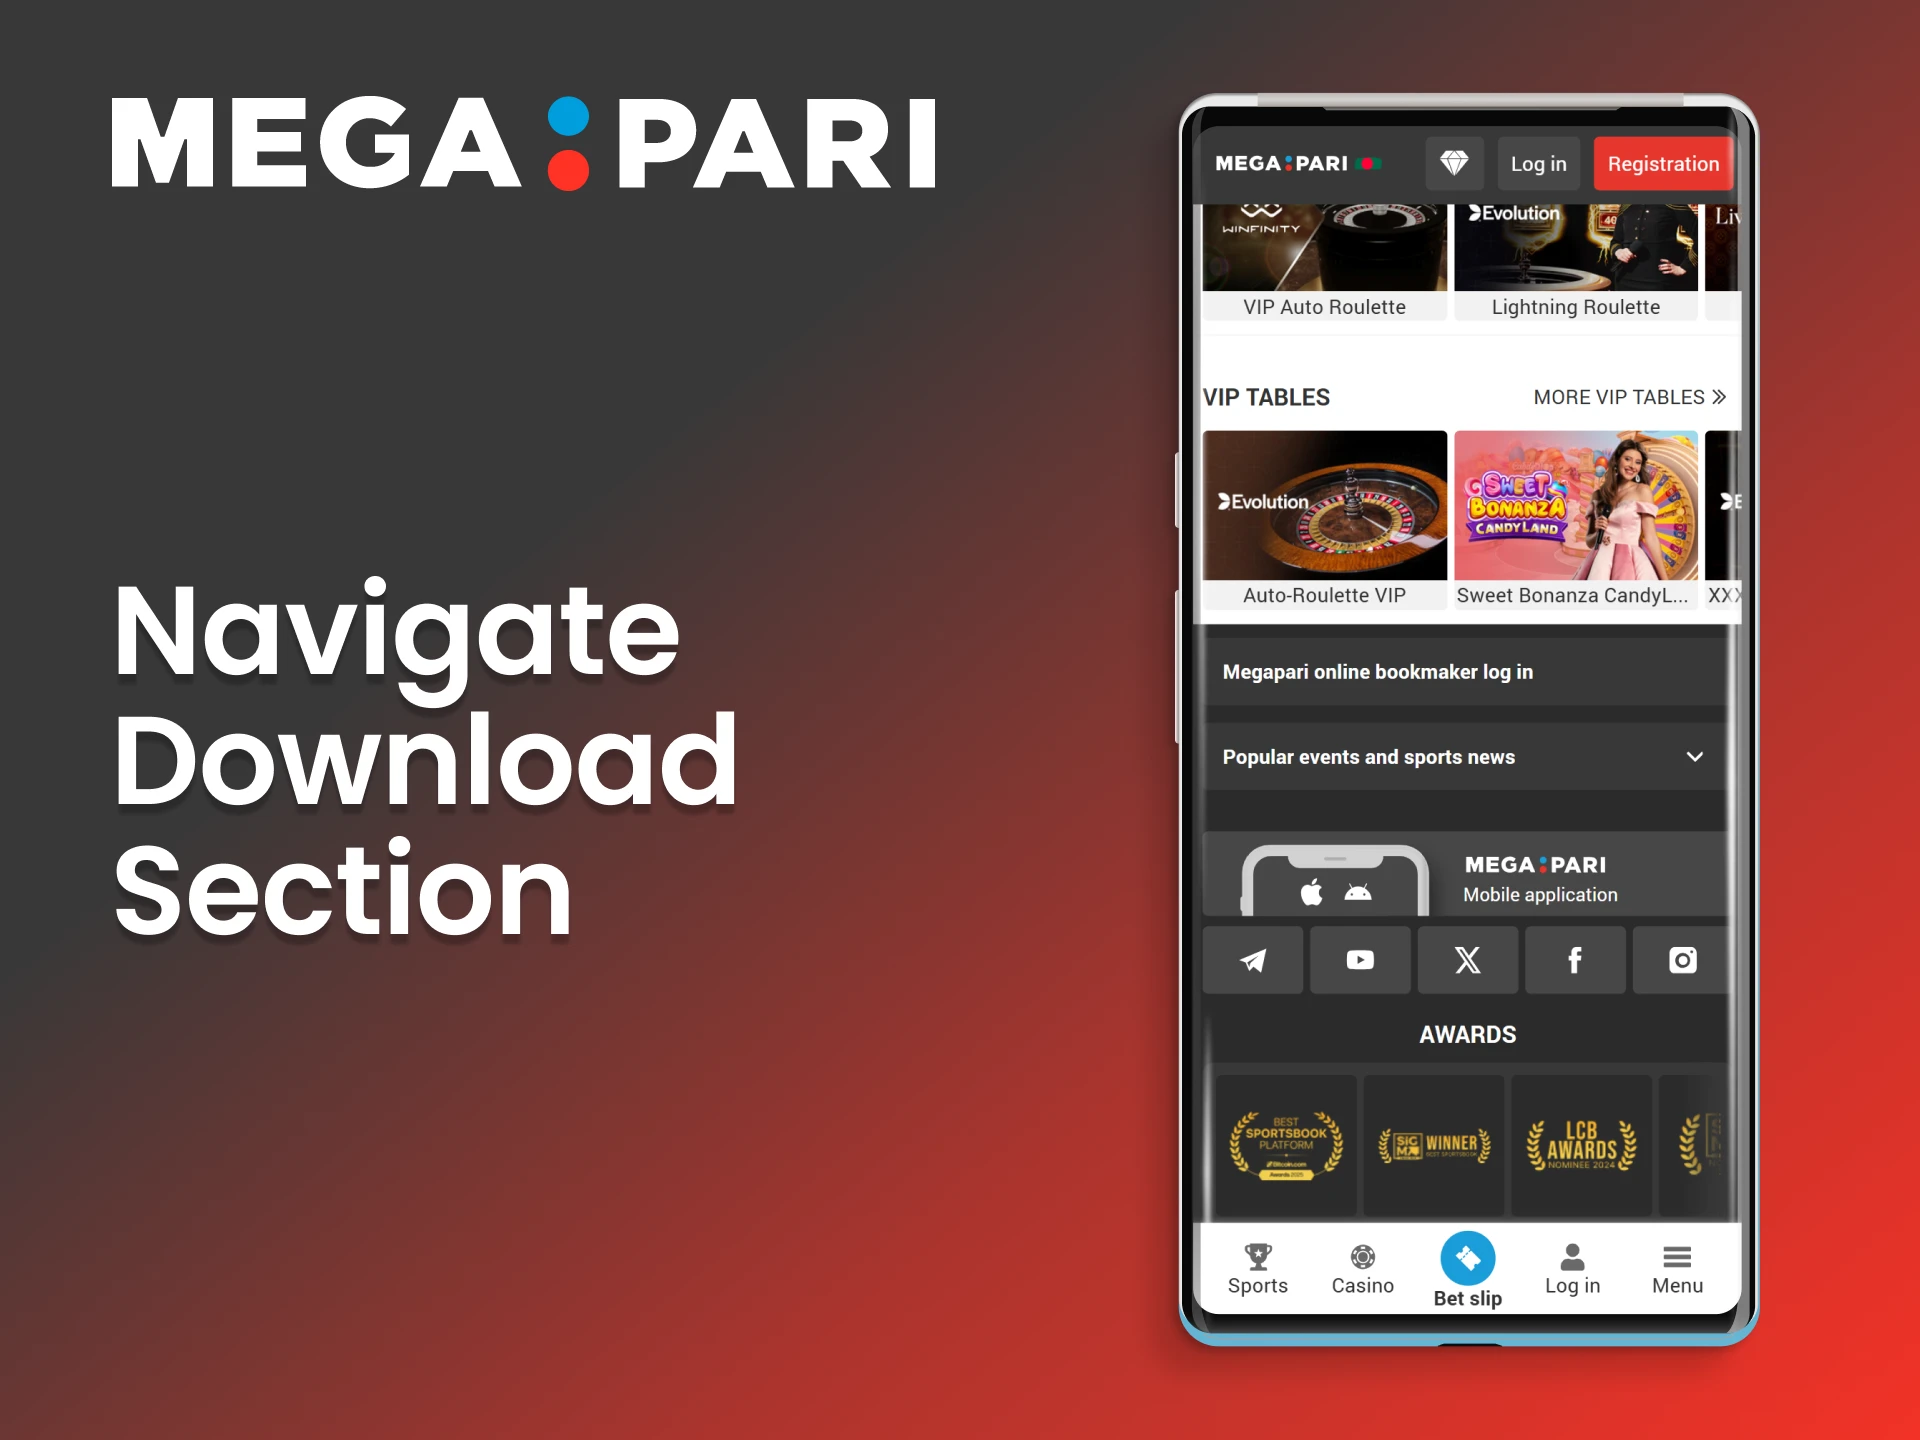Click the VIP diamond icon in top bar
This screenshot has width=1920, height=1440.
click(x=1453, y=163)
